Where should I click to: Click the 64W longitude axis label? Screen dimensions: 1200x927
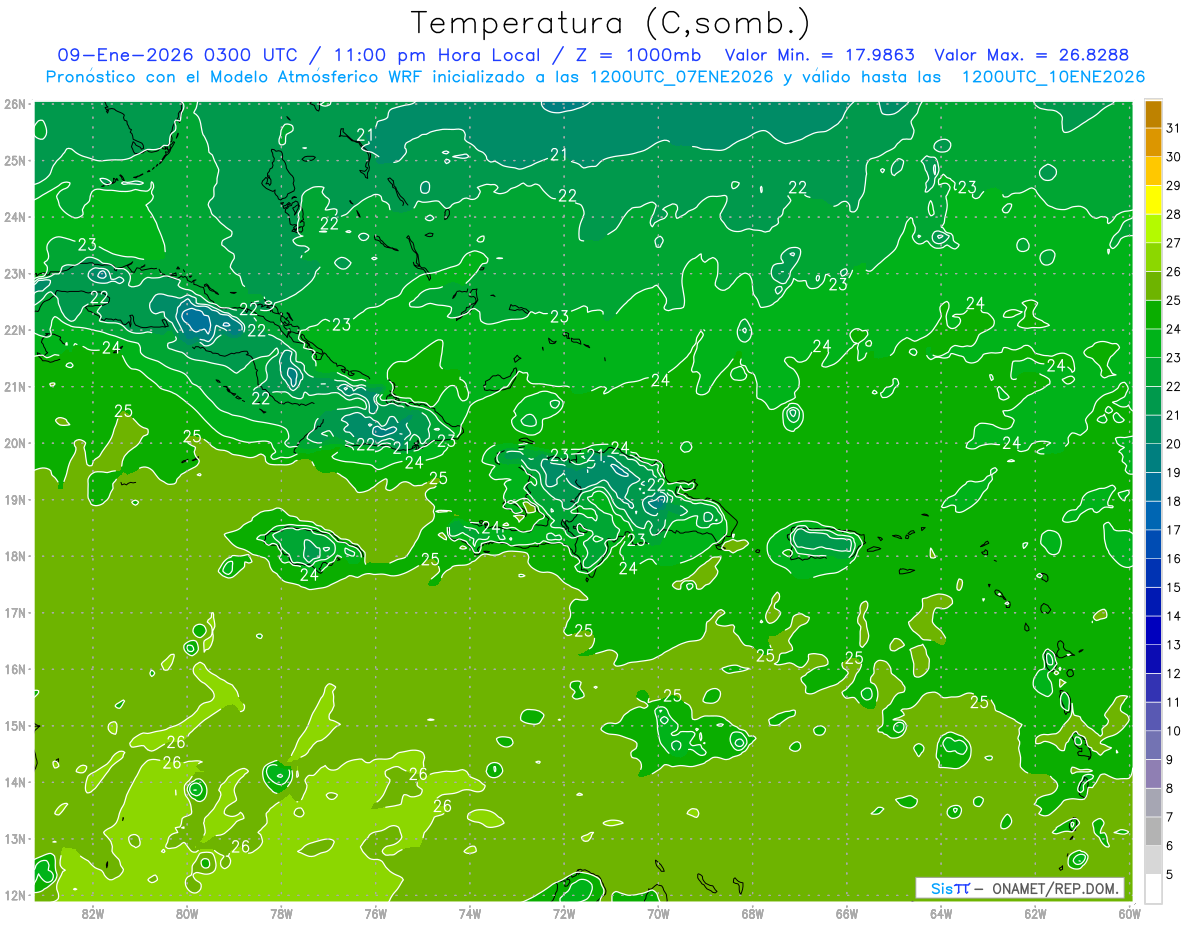(x=941, y=913)
